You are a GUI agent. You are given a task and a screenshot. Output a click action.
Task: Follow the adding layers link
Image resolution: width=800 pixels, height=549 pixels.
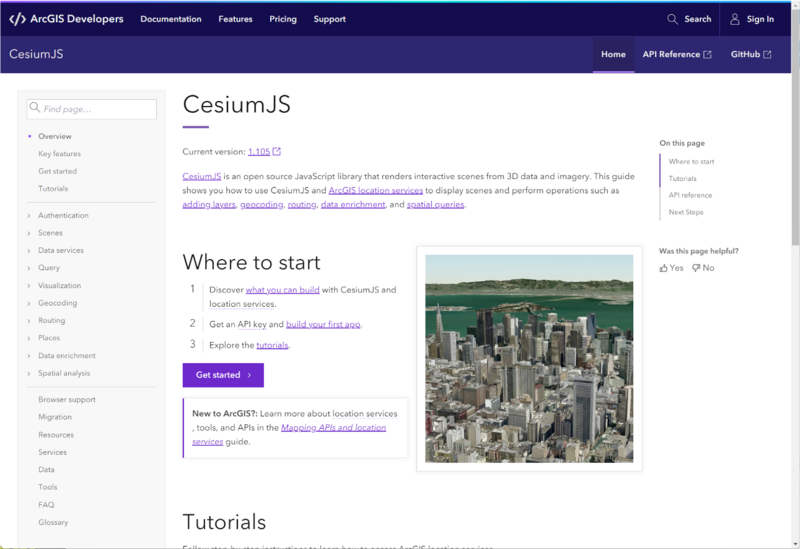(x=209, y=205)
